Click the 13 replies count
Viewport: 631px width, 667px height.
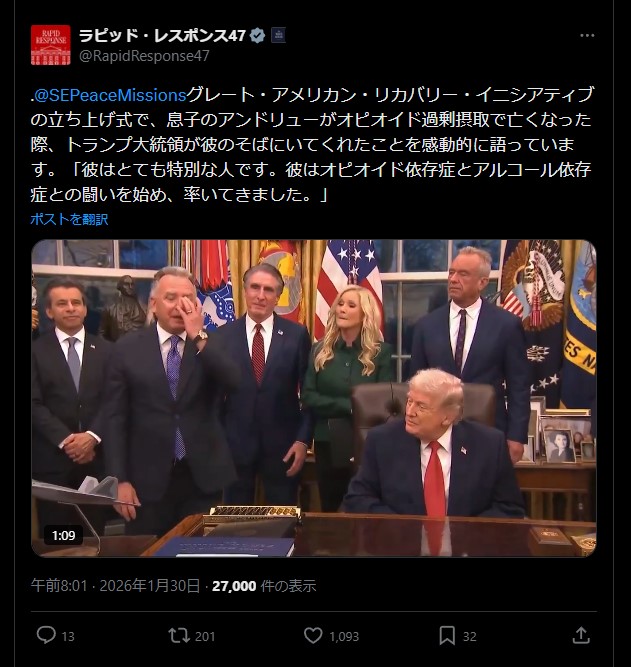pyautogui.click(x=68, y=636)
